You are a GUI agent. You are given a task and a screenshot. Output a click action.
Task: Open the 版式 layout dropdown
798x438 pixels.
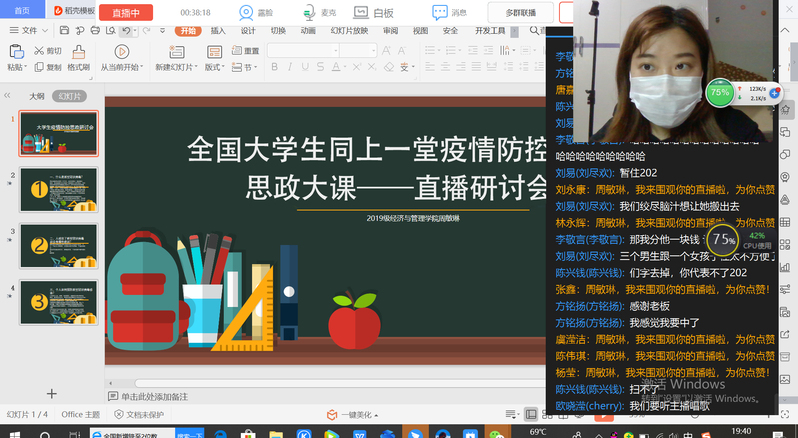[214, 67]
